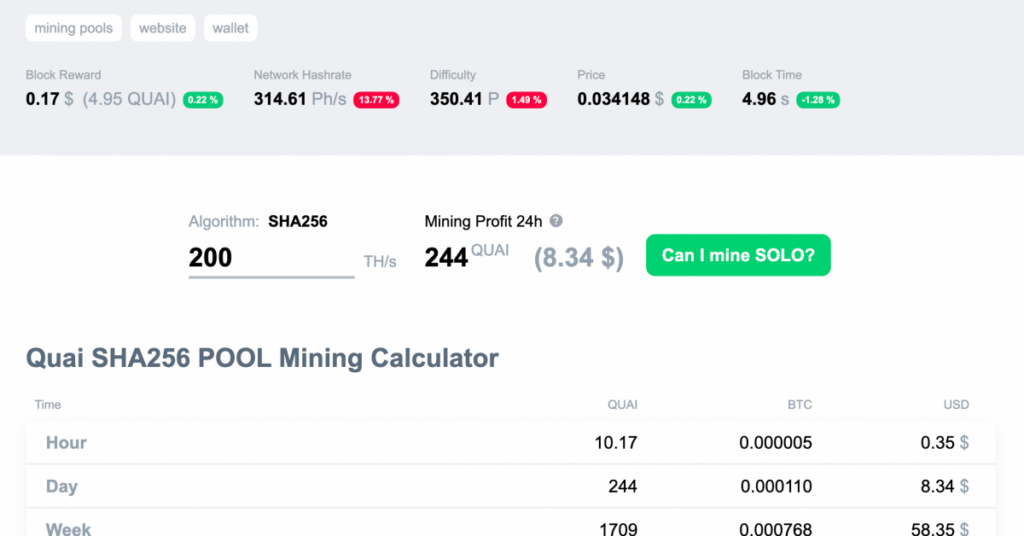Open the wallet tag link

click(x=230, y=28)
